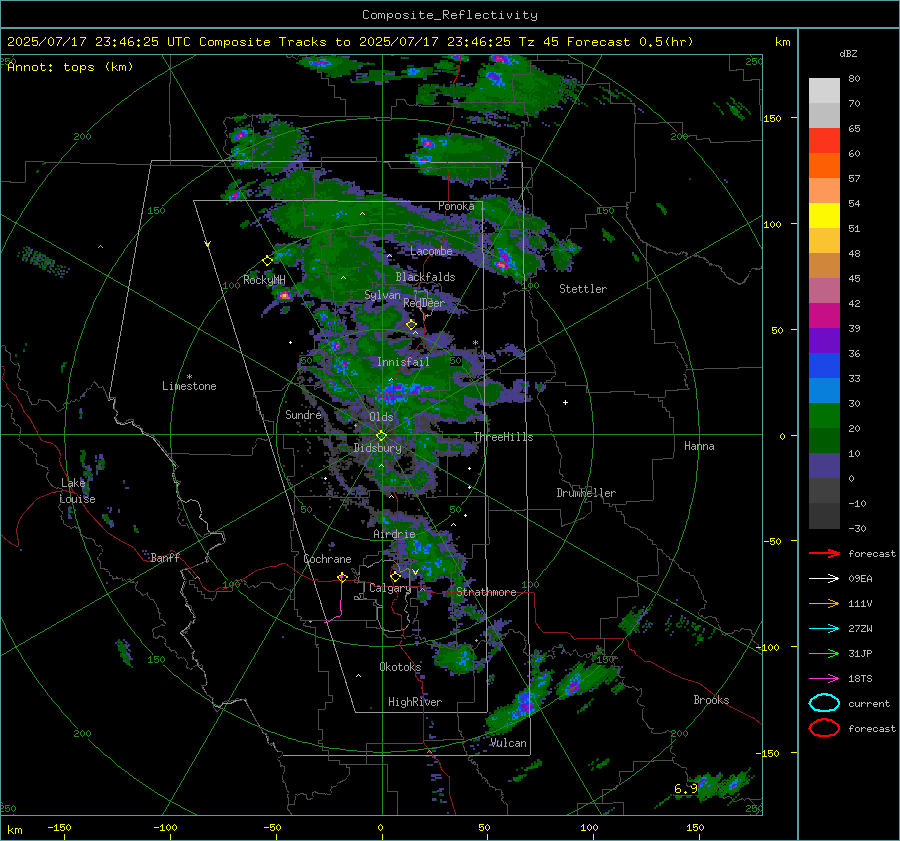This screenshot has width=900, height=841.
Task: Click the blue 36 dBZ color swatch
Action: [824, 365]
